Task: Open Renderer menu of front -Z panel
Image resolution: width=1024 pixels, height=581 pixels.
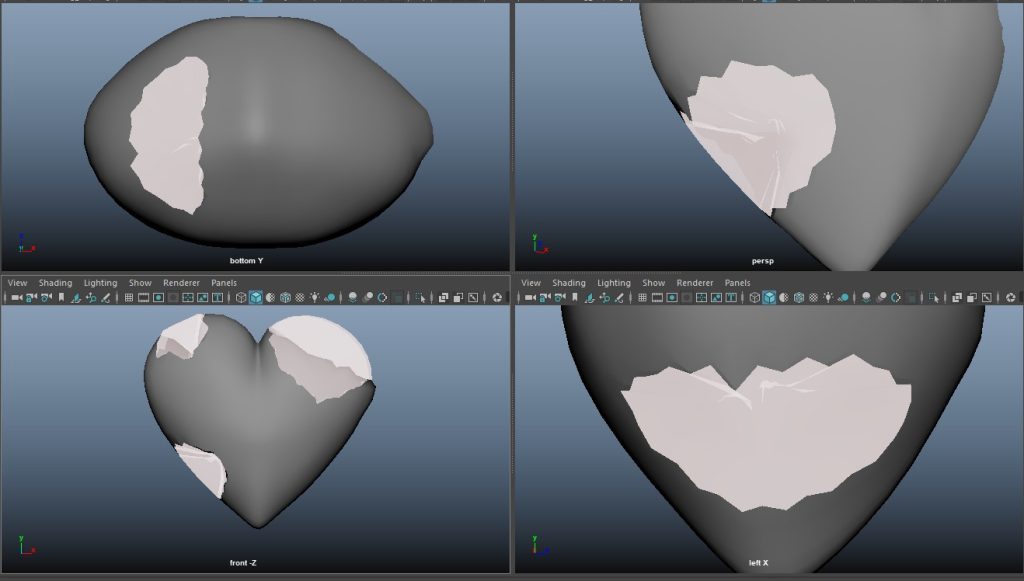Action: [181, 283]
